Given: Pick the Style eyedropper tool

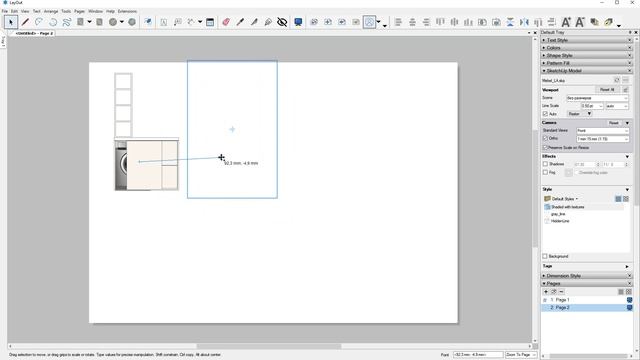Looking at the screenshot, I should [240, 22].
